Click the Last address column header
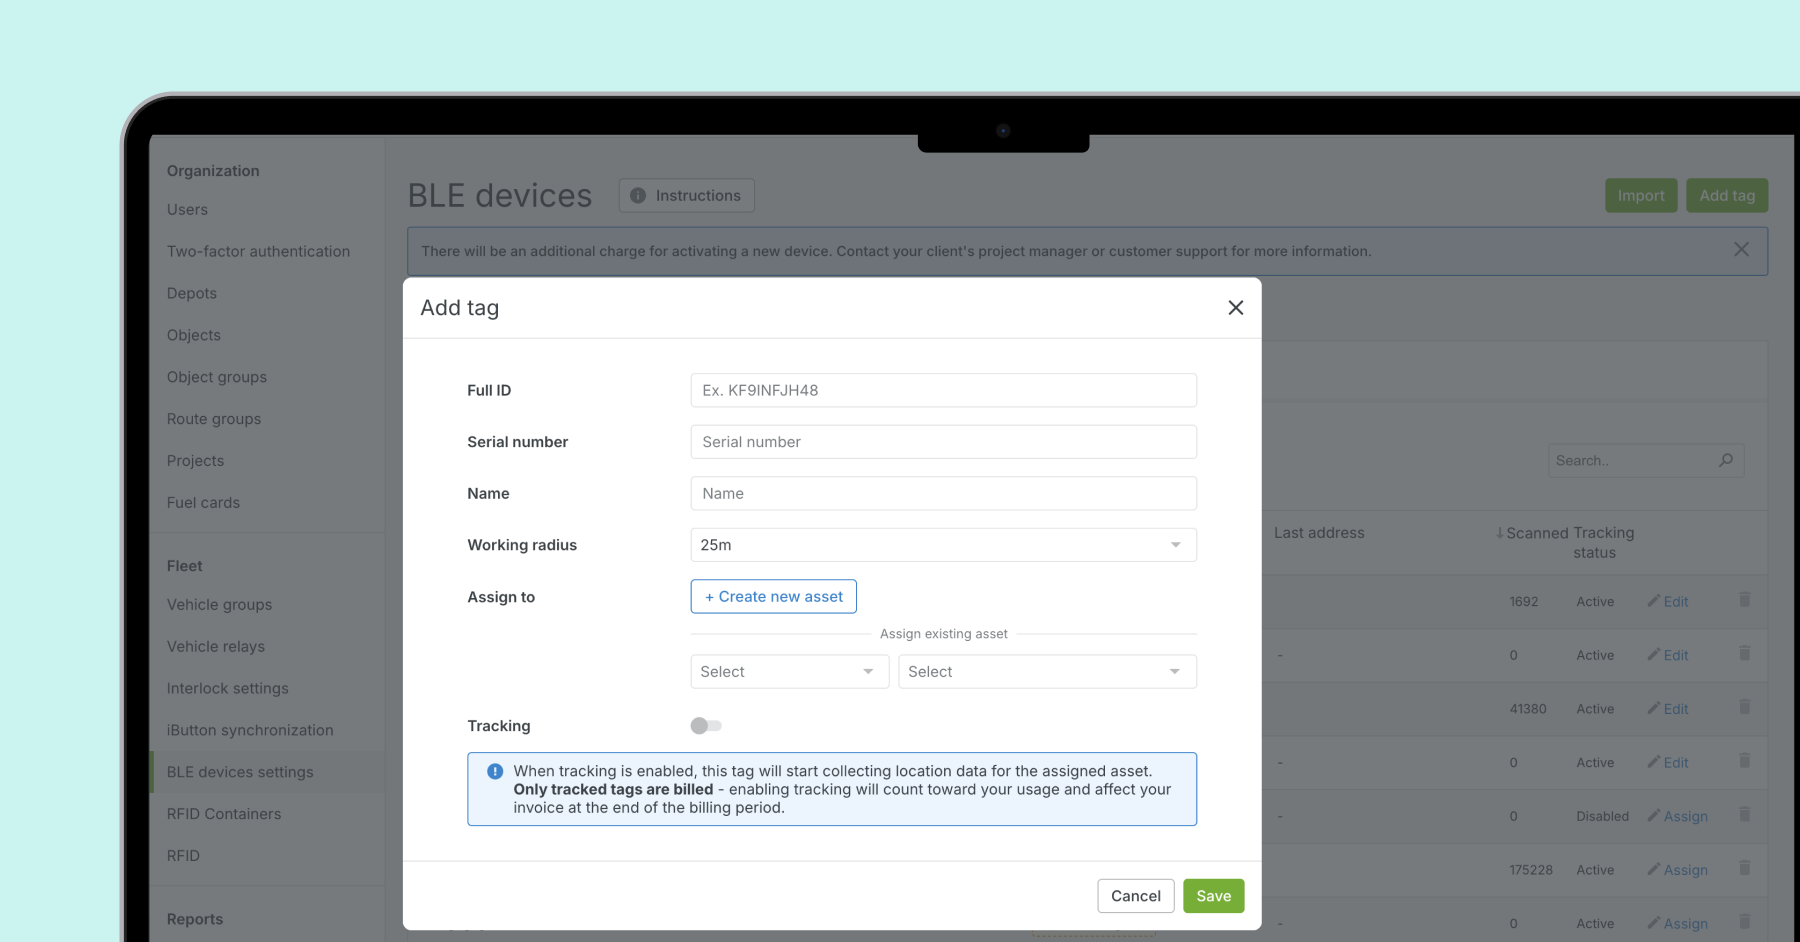Image resolution: width=1800 pixels, height=942 pixels. tap(1319, 534)
